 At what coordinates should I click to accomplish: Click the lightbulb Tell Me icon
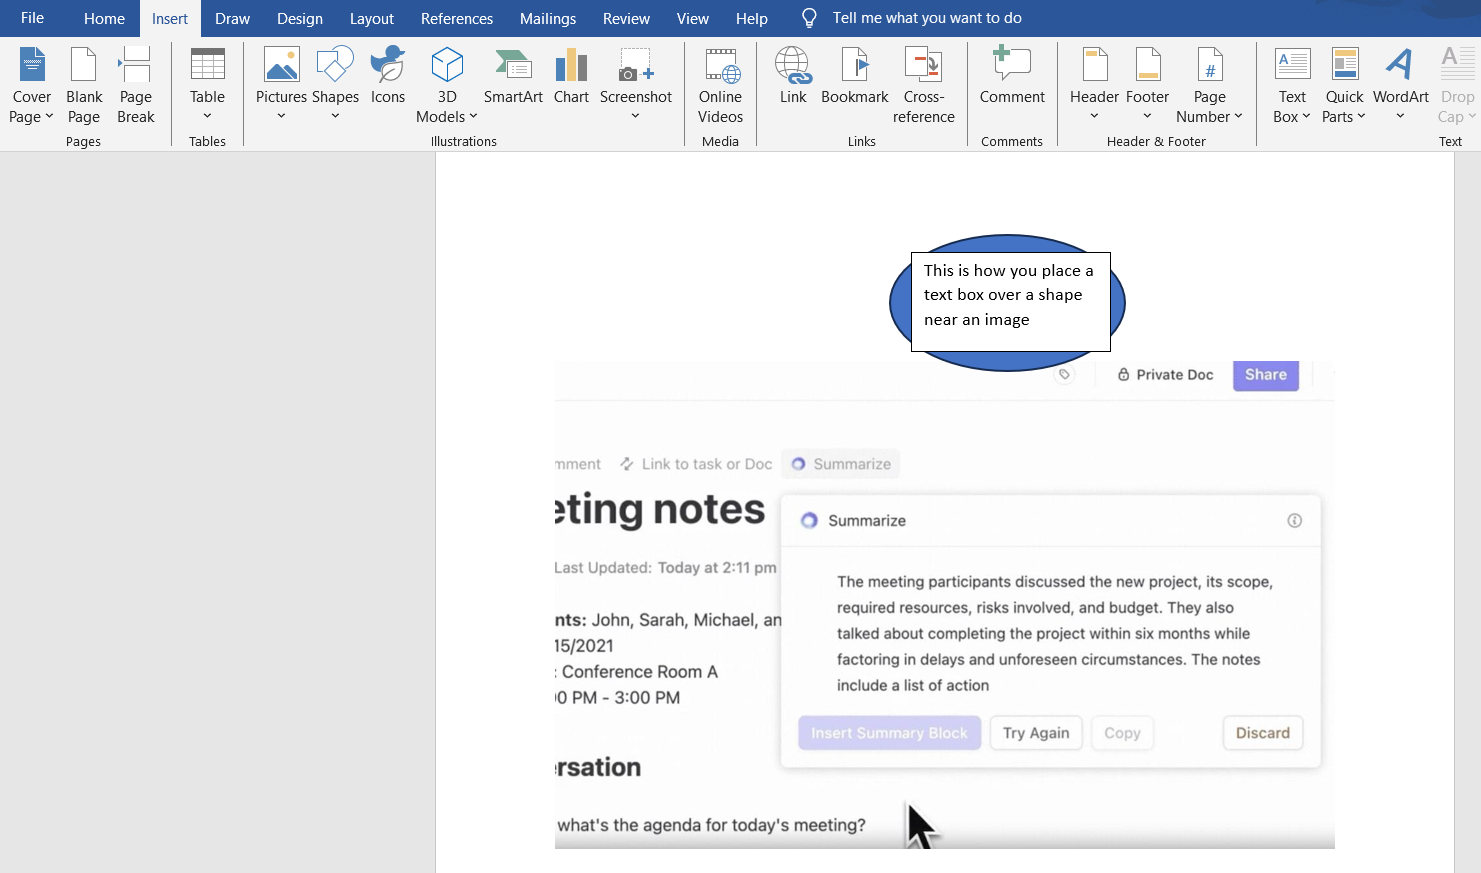click(810, 18)
